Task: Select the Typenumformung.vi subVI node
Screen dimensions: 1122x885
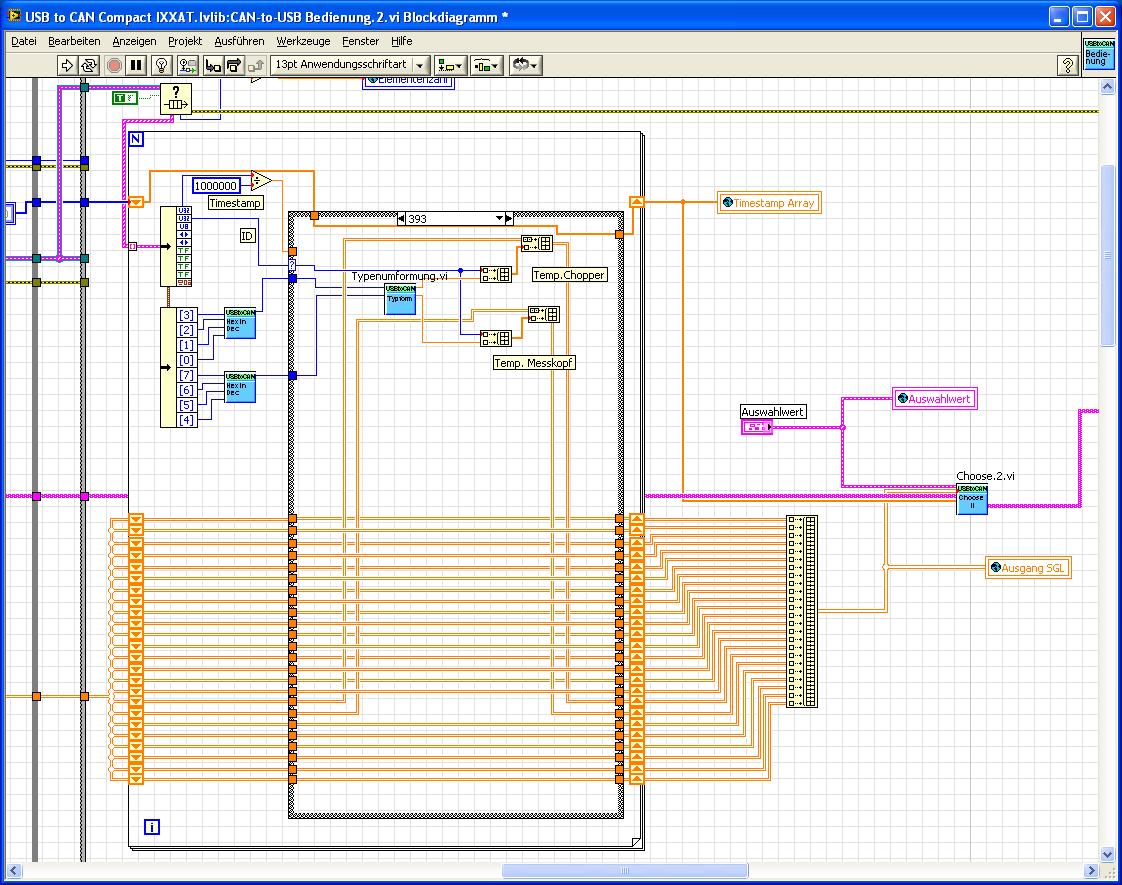Action: [400, 299]
